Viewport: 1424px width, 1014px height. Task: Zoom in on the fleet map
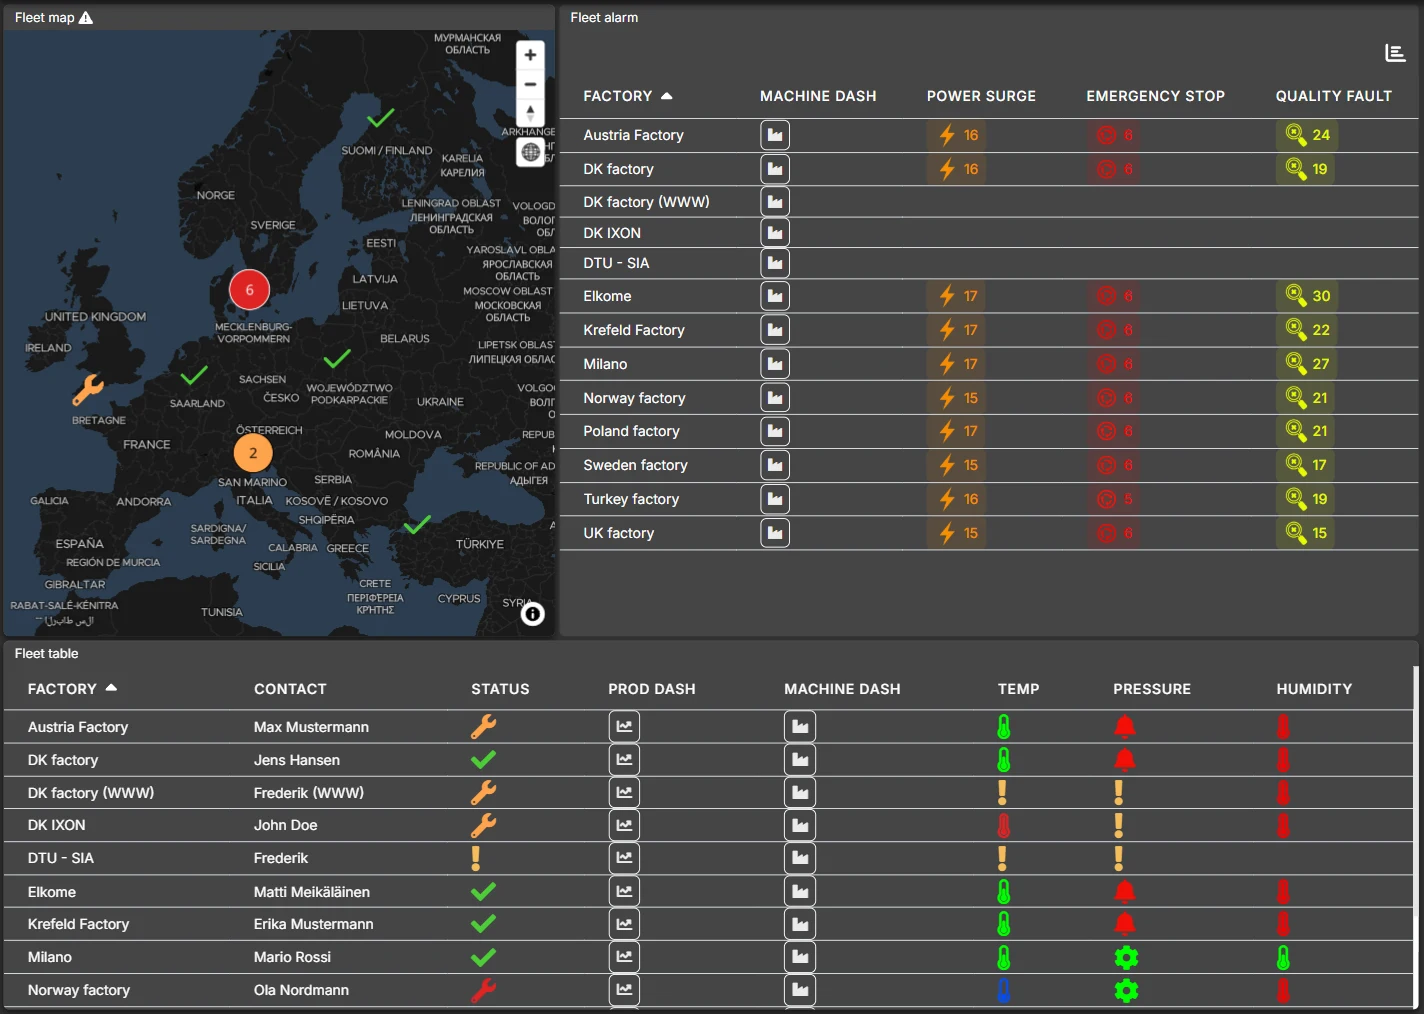click(x=530, y=55)
